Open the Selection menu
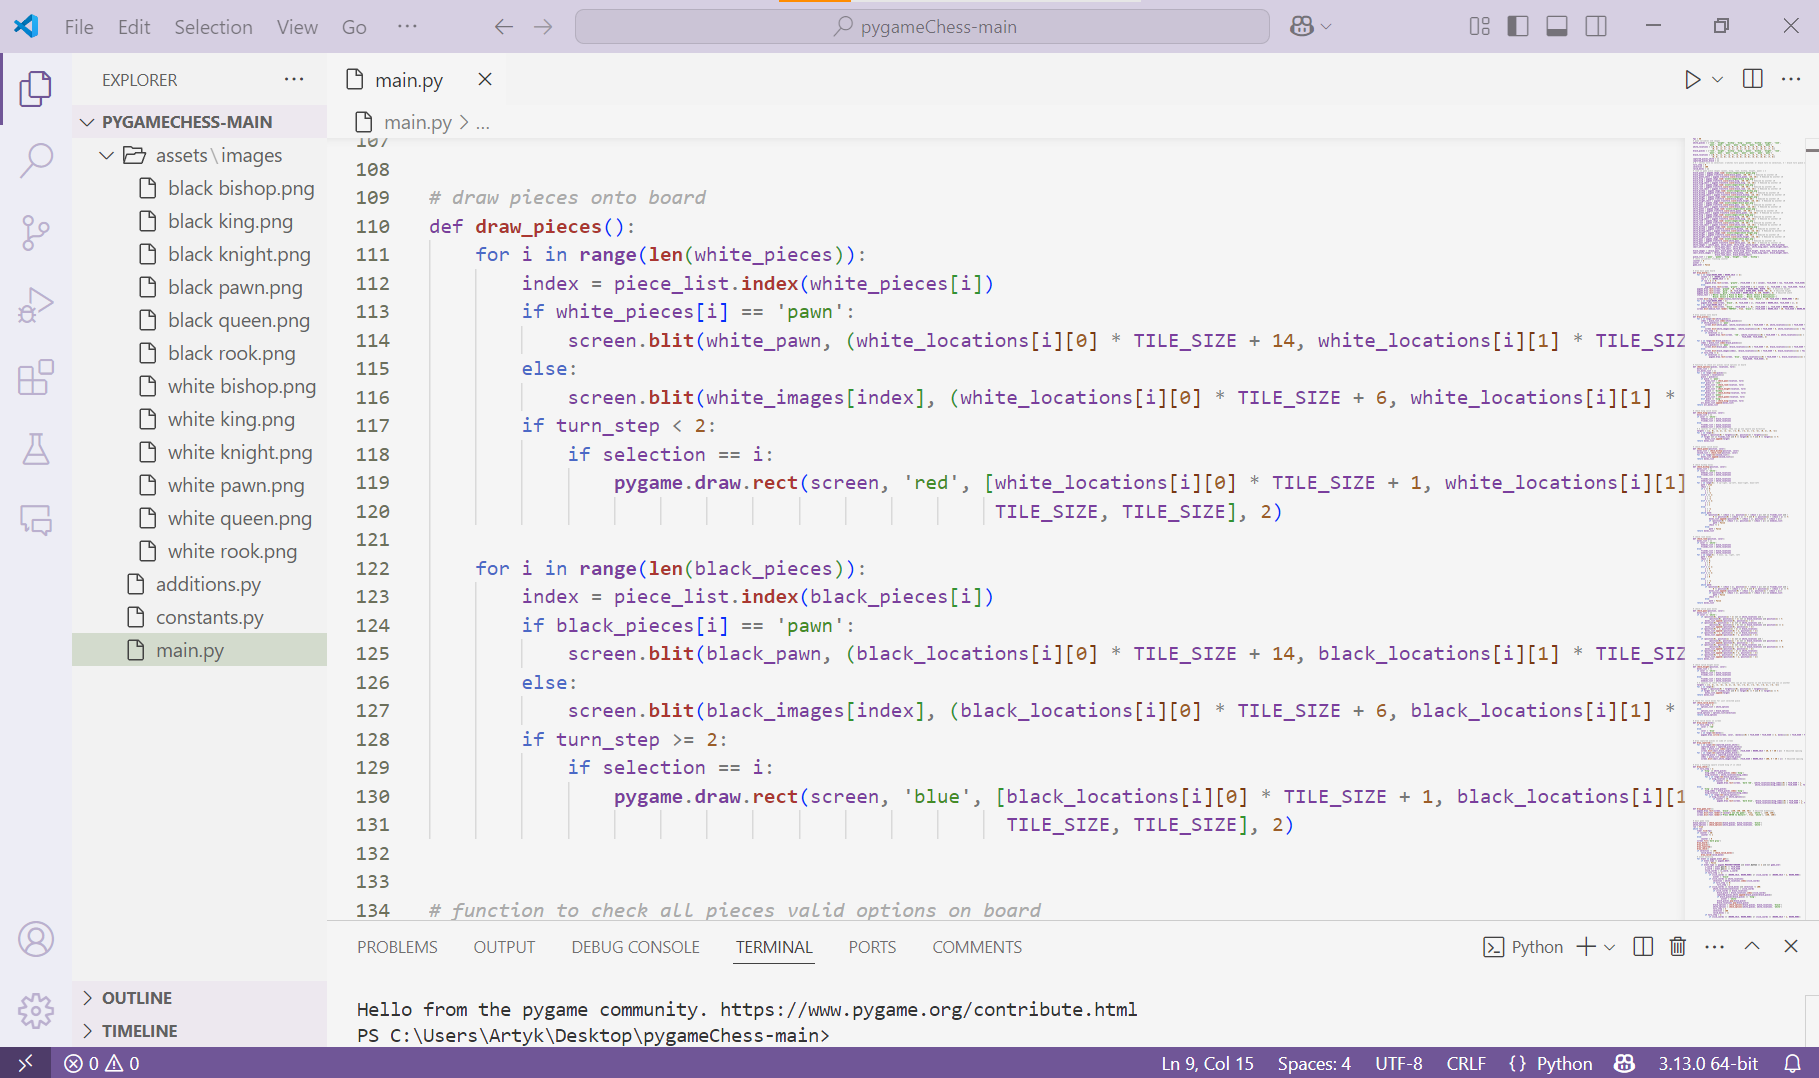 pyautogui.click(x=213, y=27)
